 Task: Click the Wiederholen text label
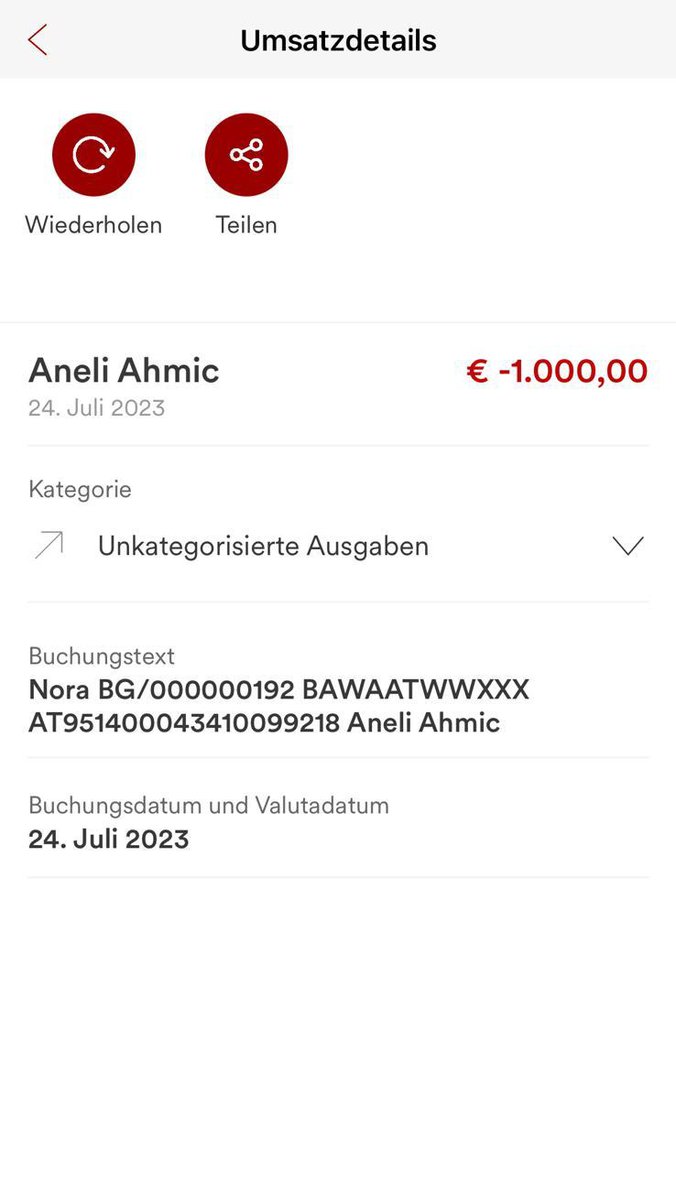(x=93, y=225)
